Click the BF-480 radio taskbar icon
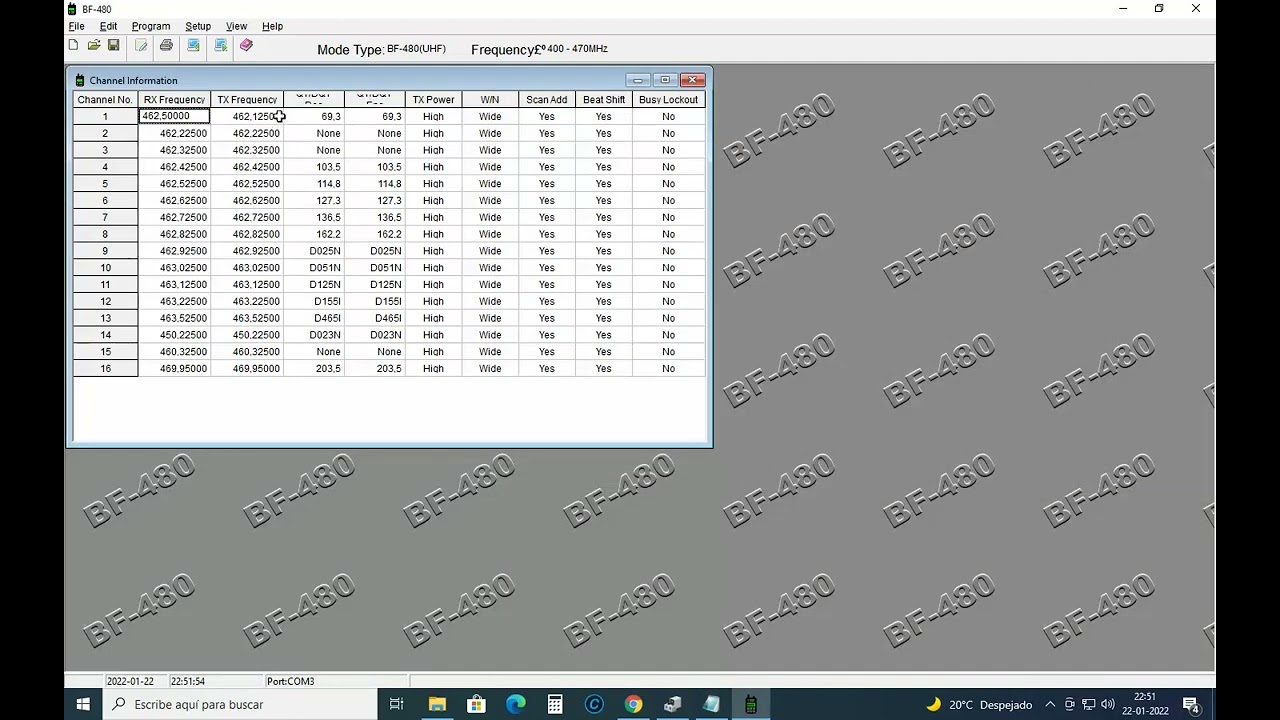 click(750, 704)
